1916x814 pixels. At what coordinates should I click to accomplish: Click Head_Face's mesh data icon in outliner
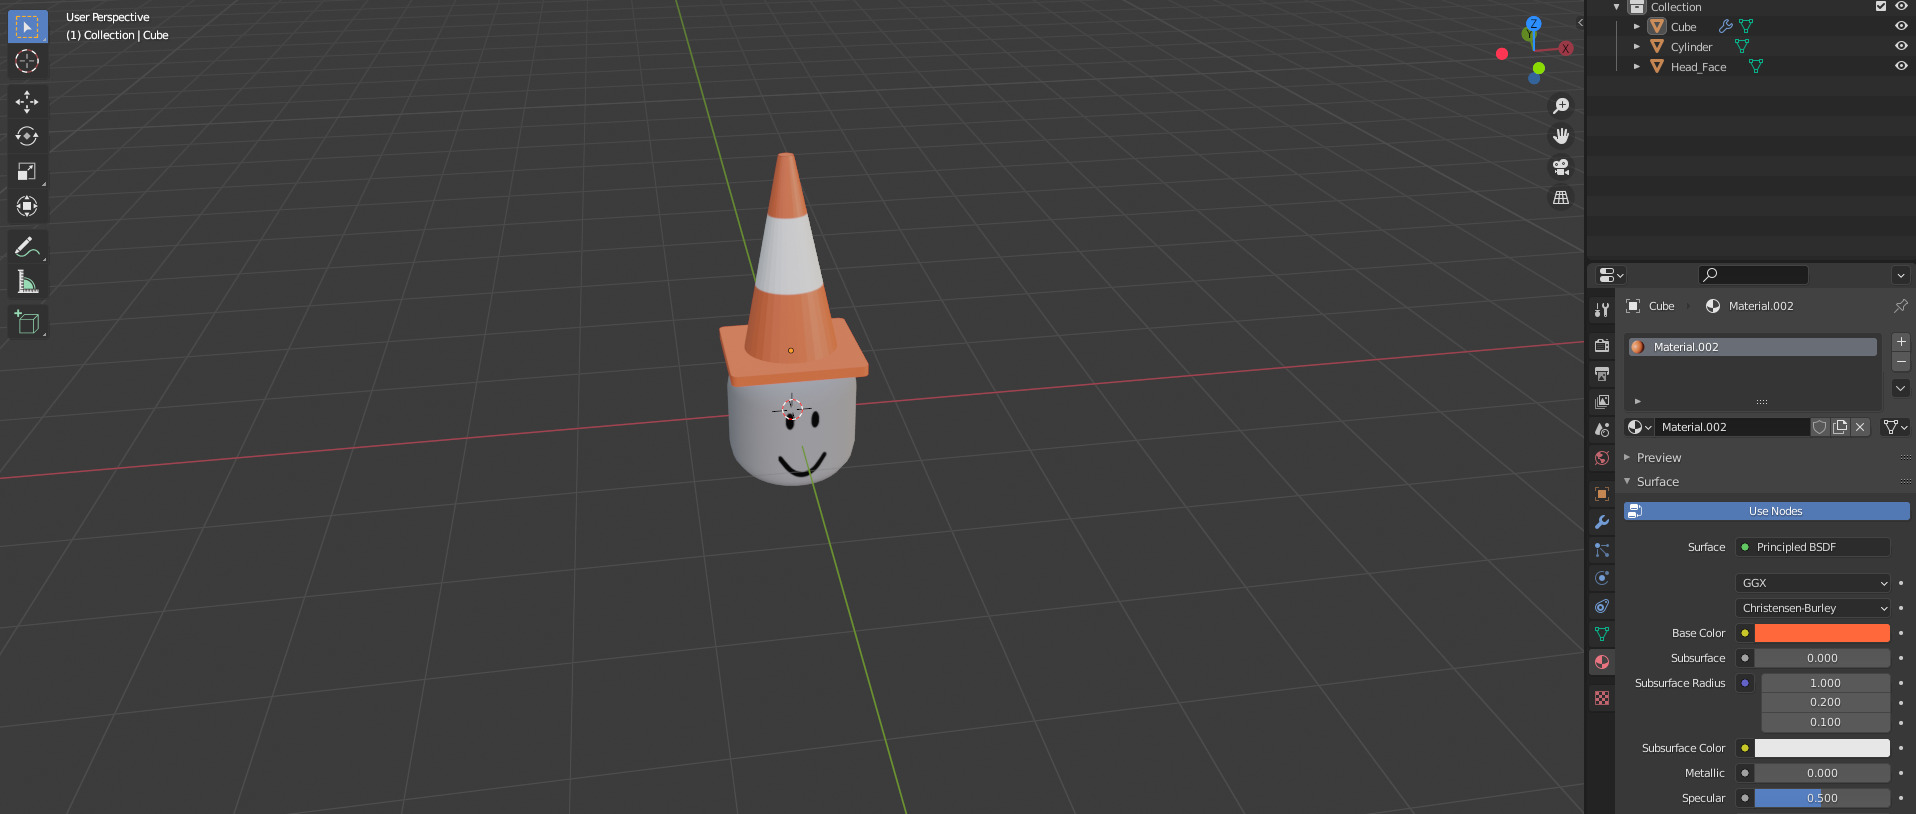[1756, 67]
